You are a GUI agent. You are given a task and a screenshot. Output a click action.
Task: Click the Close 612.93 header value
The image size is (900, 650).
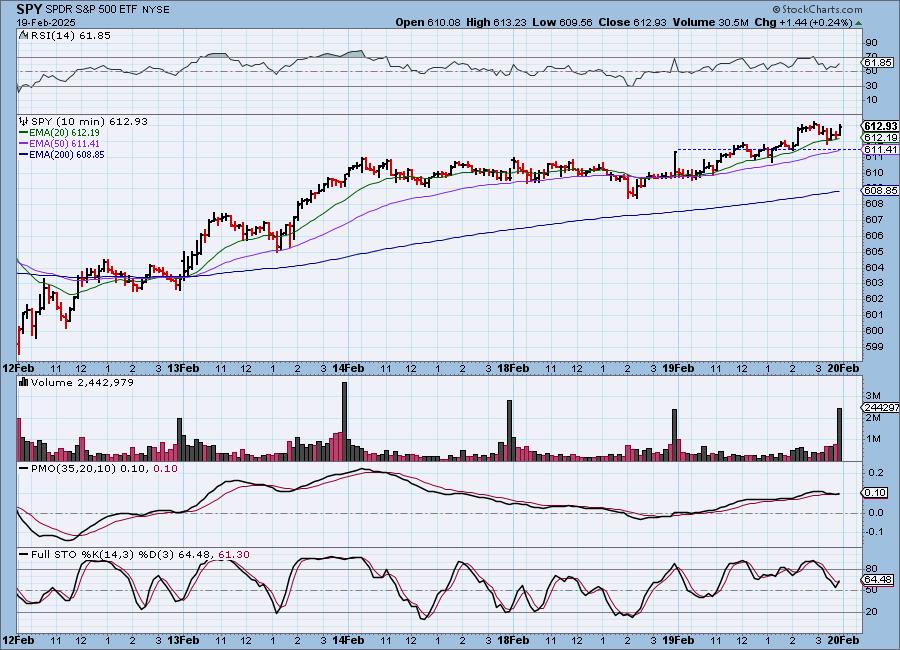click(x=633, y=22)
